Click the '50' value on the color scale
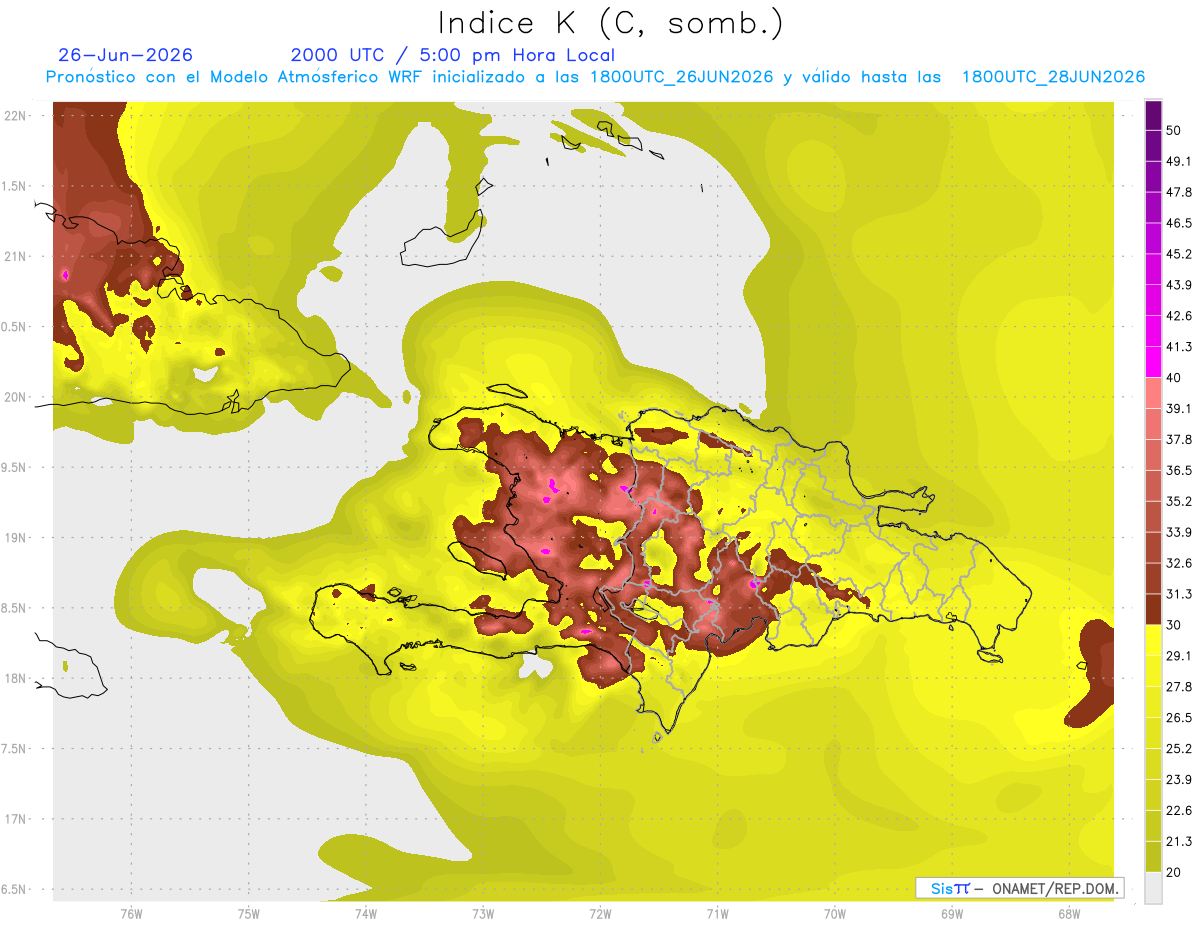This screenshot has height=927, width=1200. [1173, 130]
